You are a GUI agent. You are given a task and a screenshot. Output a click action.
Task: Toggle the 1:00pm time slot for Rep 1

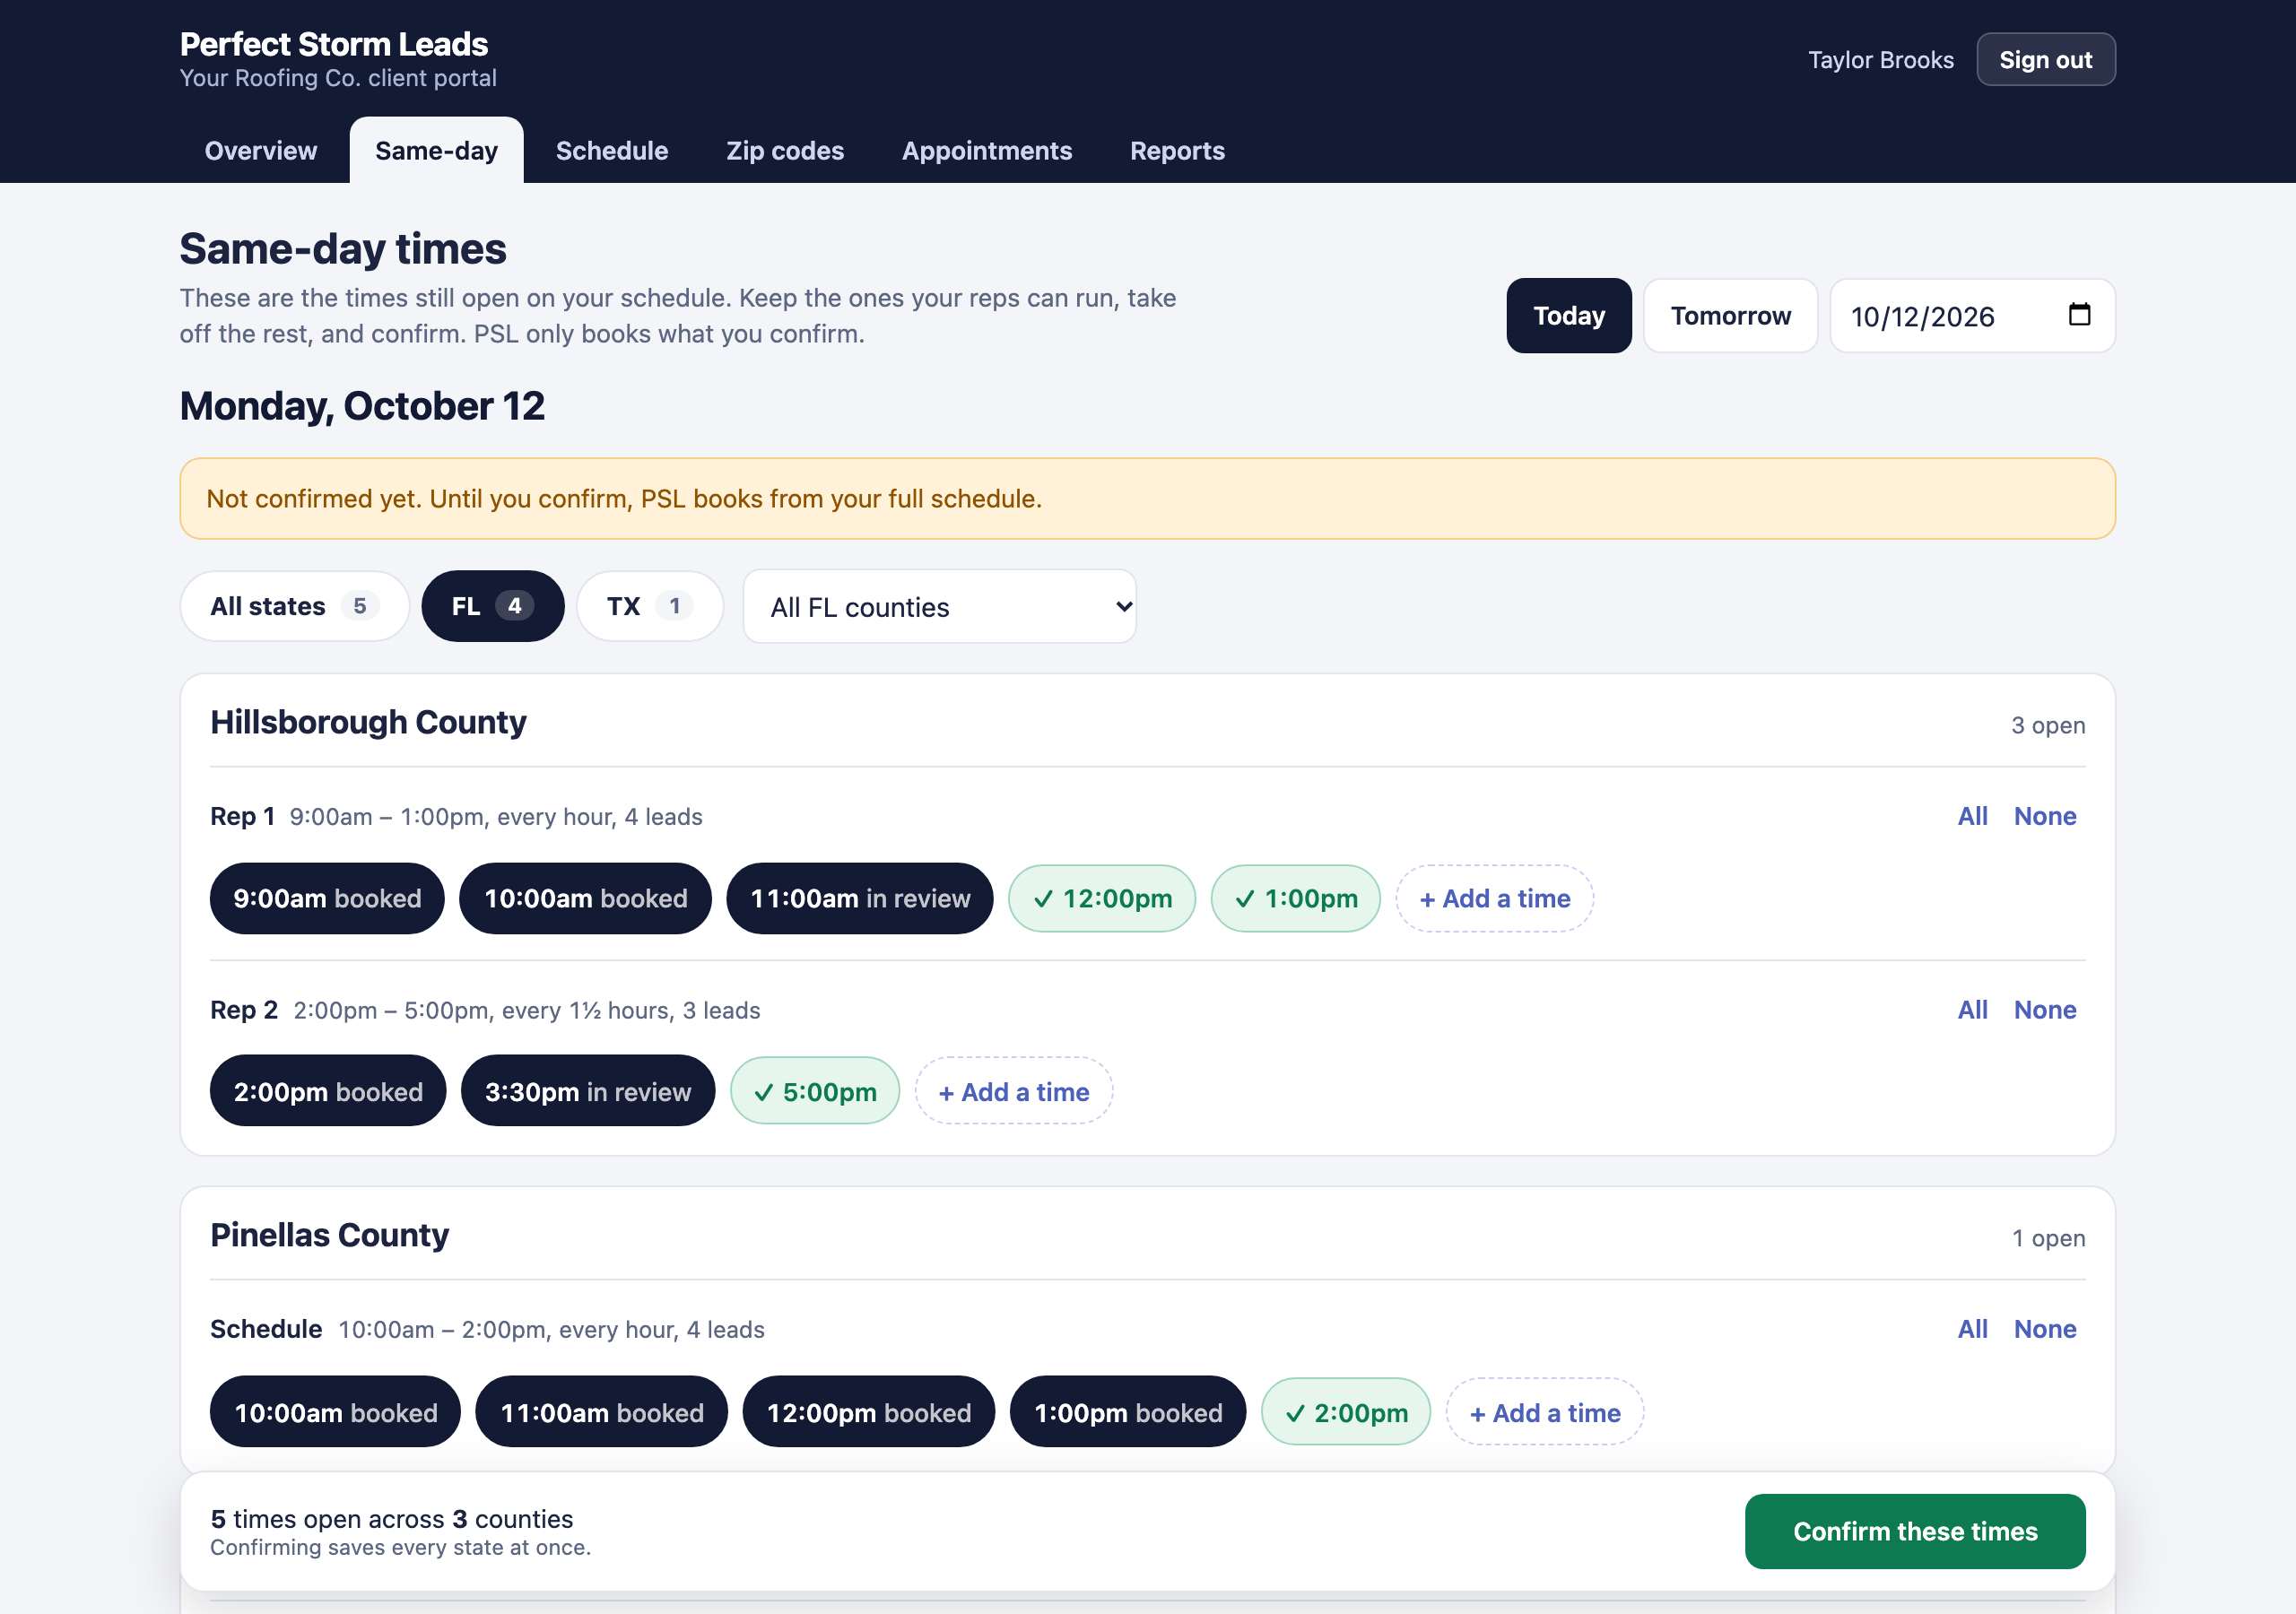(1295, 898)
